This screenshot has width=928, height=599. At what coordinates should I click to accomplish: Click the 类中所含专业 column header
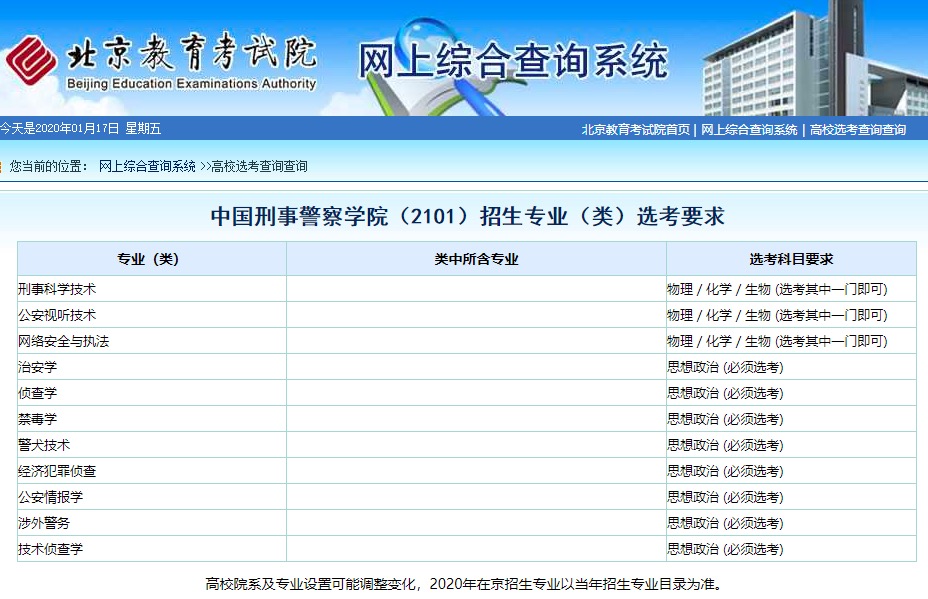coord(476,259)
